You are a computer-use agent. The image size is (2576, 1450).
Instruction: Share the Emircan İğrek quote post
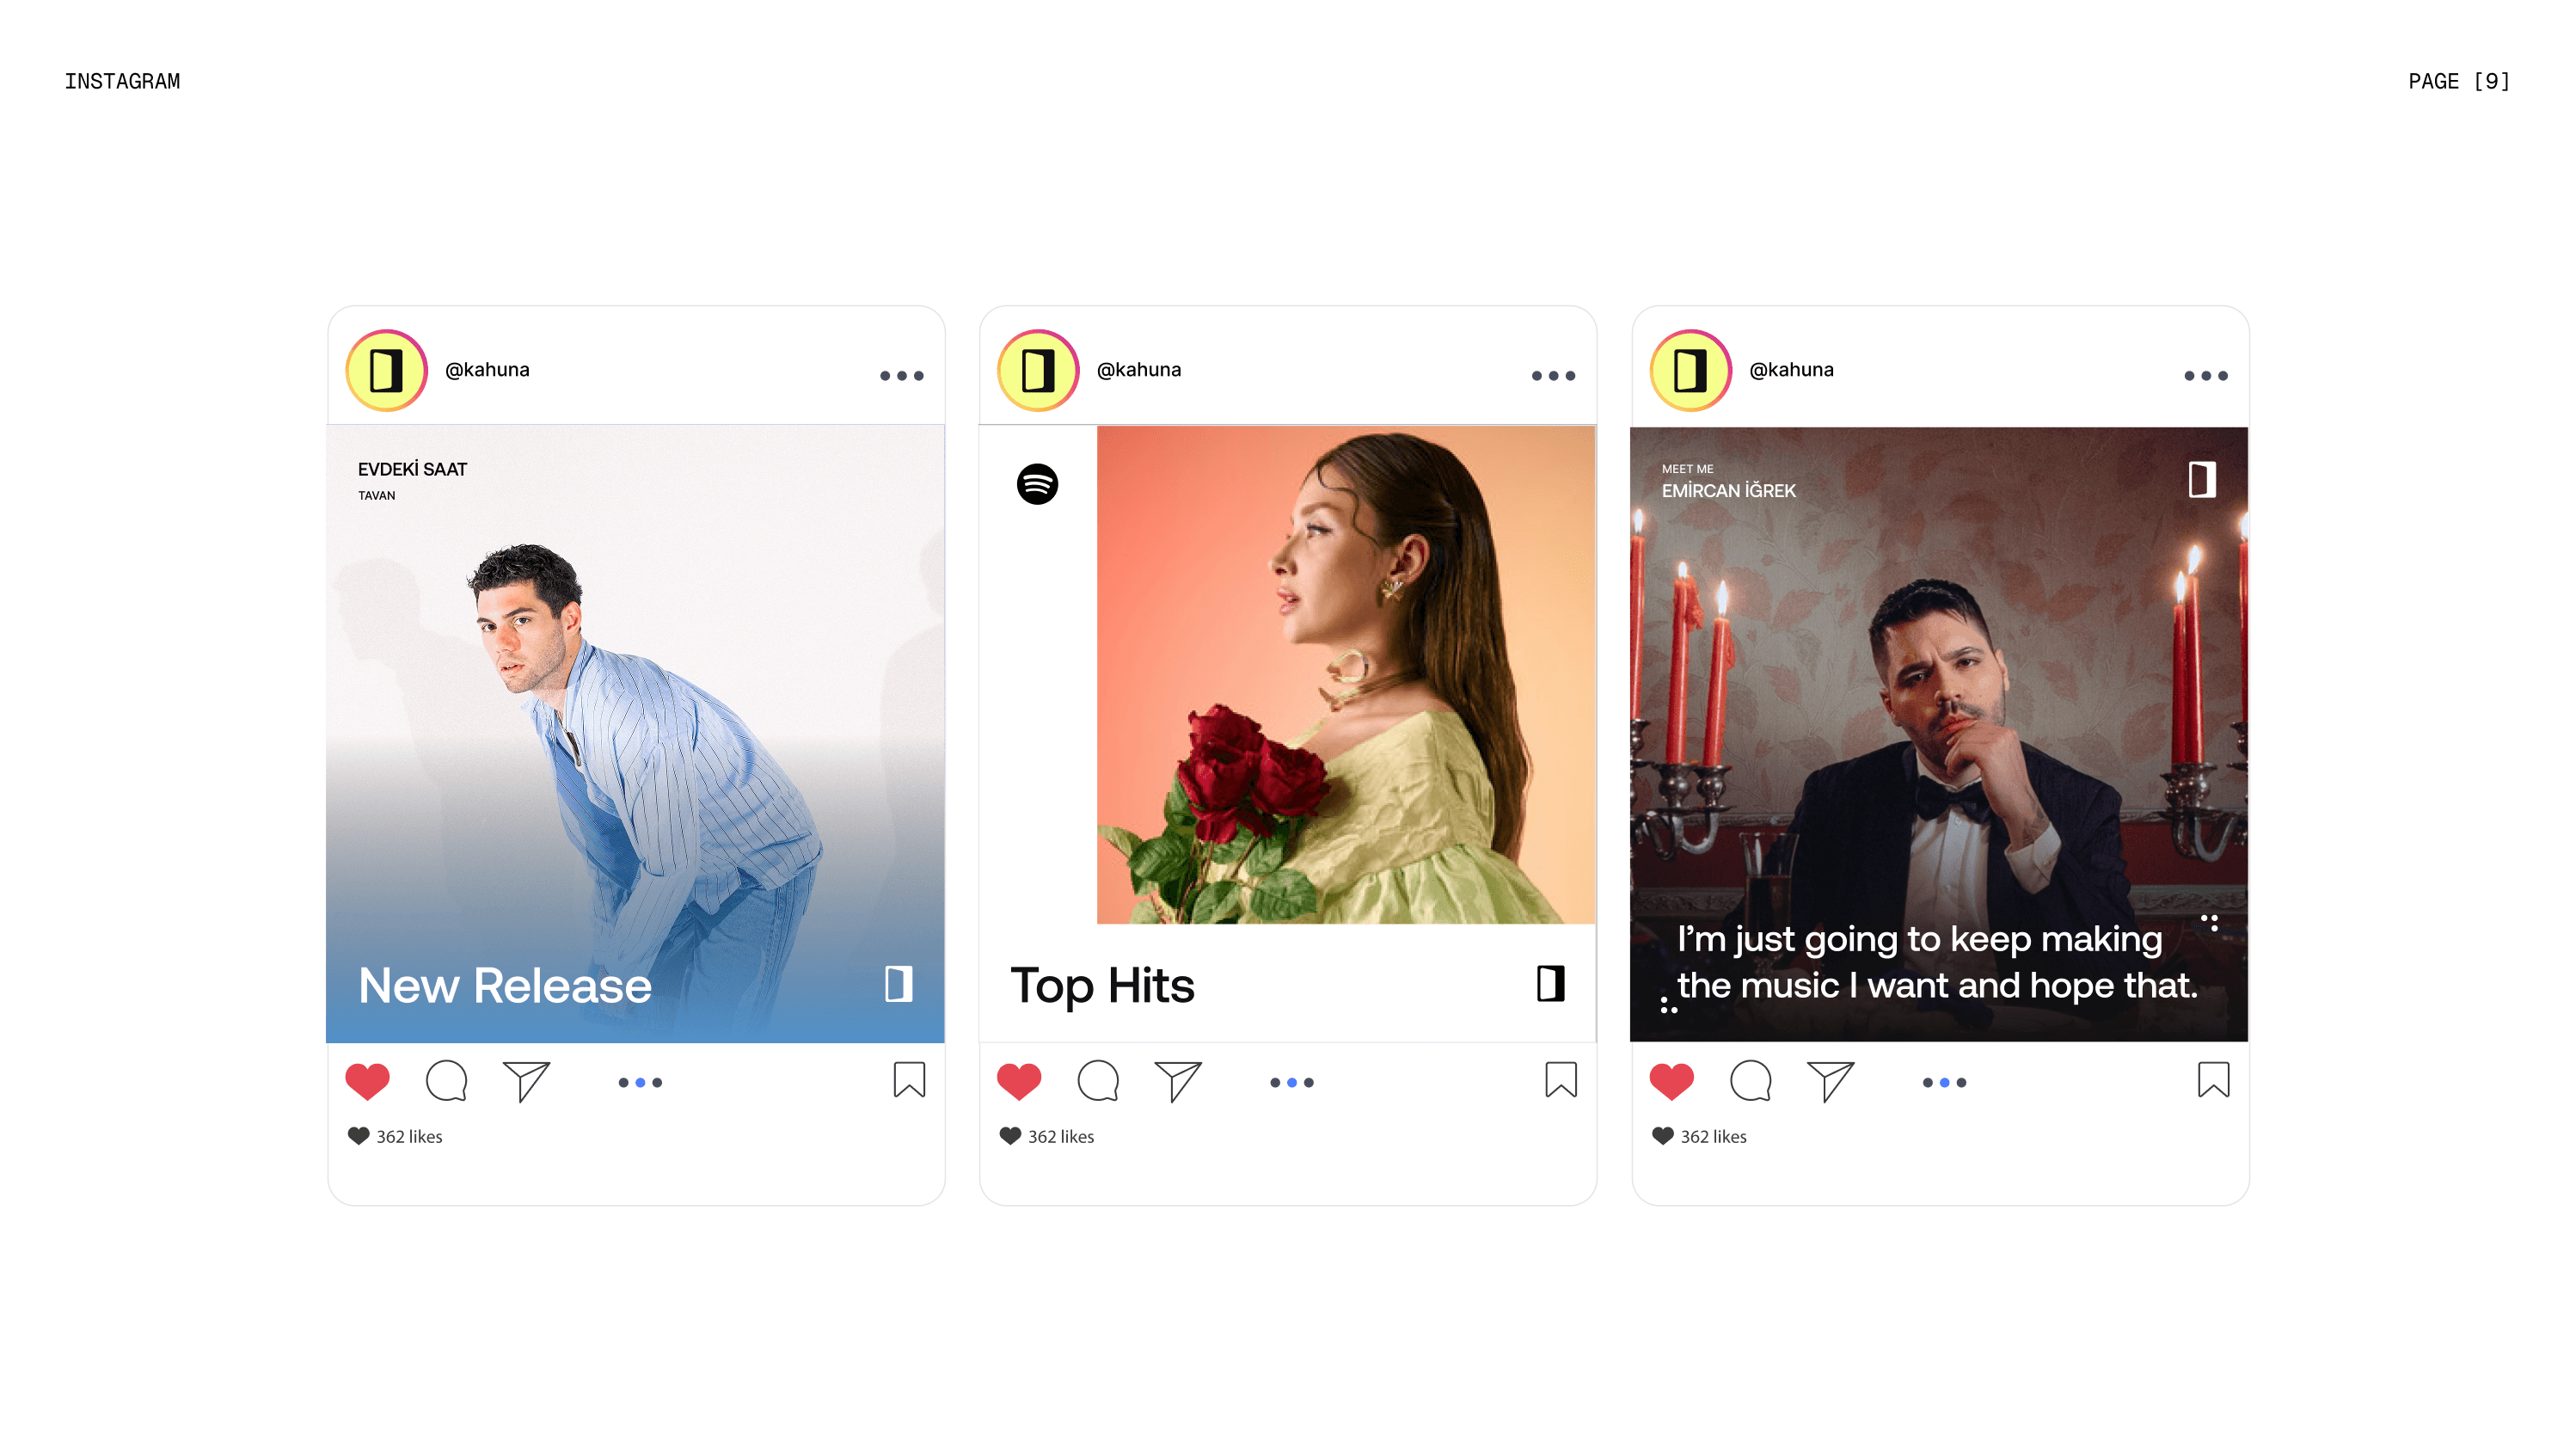click(1830, 1081)
